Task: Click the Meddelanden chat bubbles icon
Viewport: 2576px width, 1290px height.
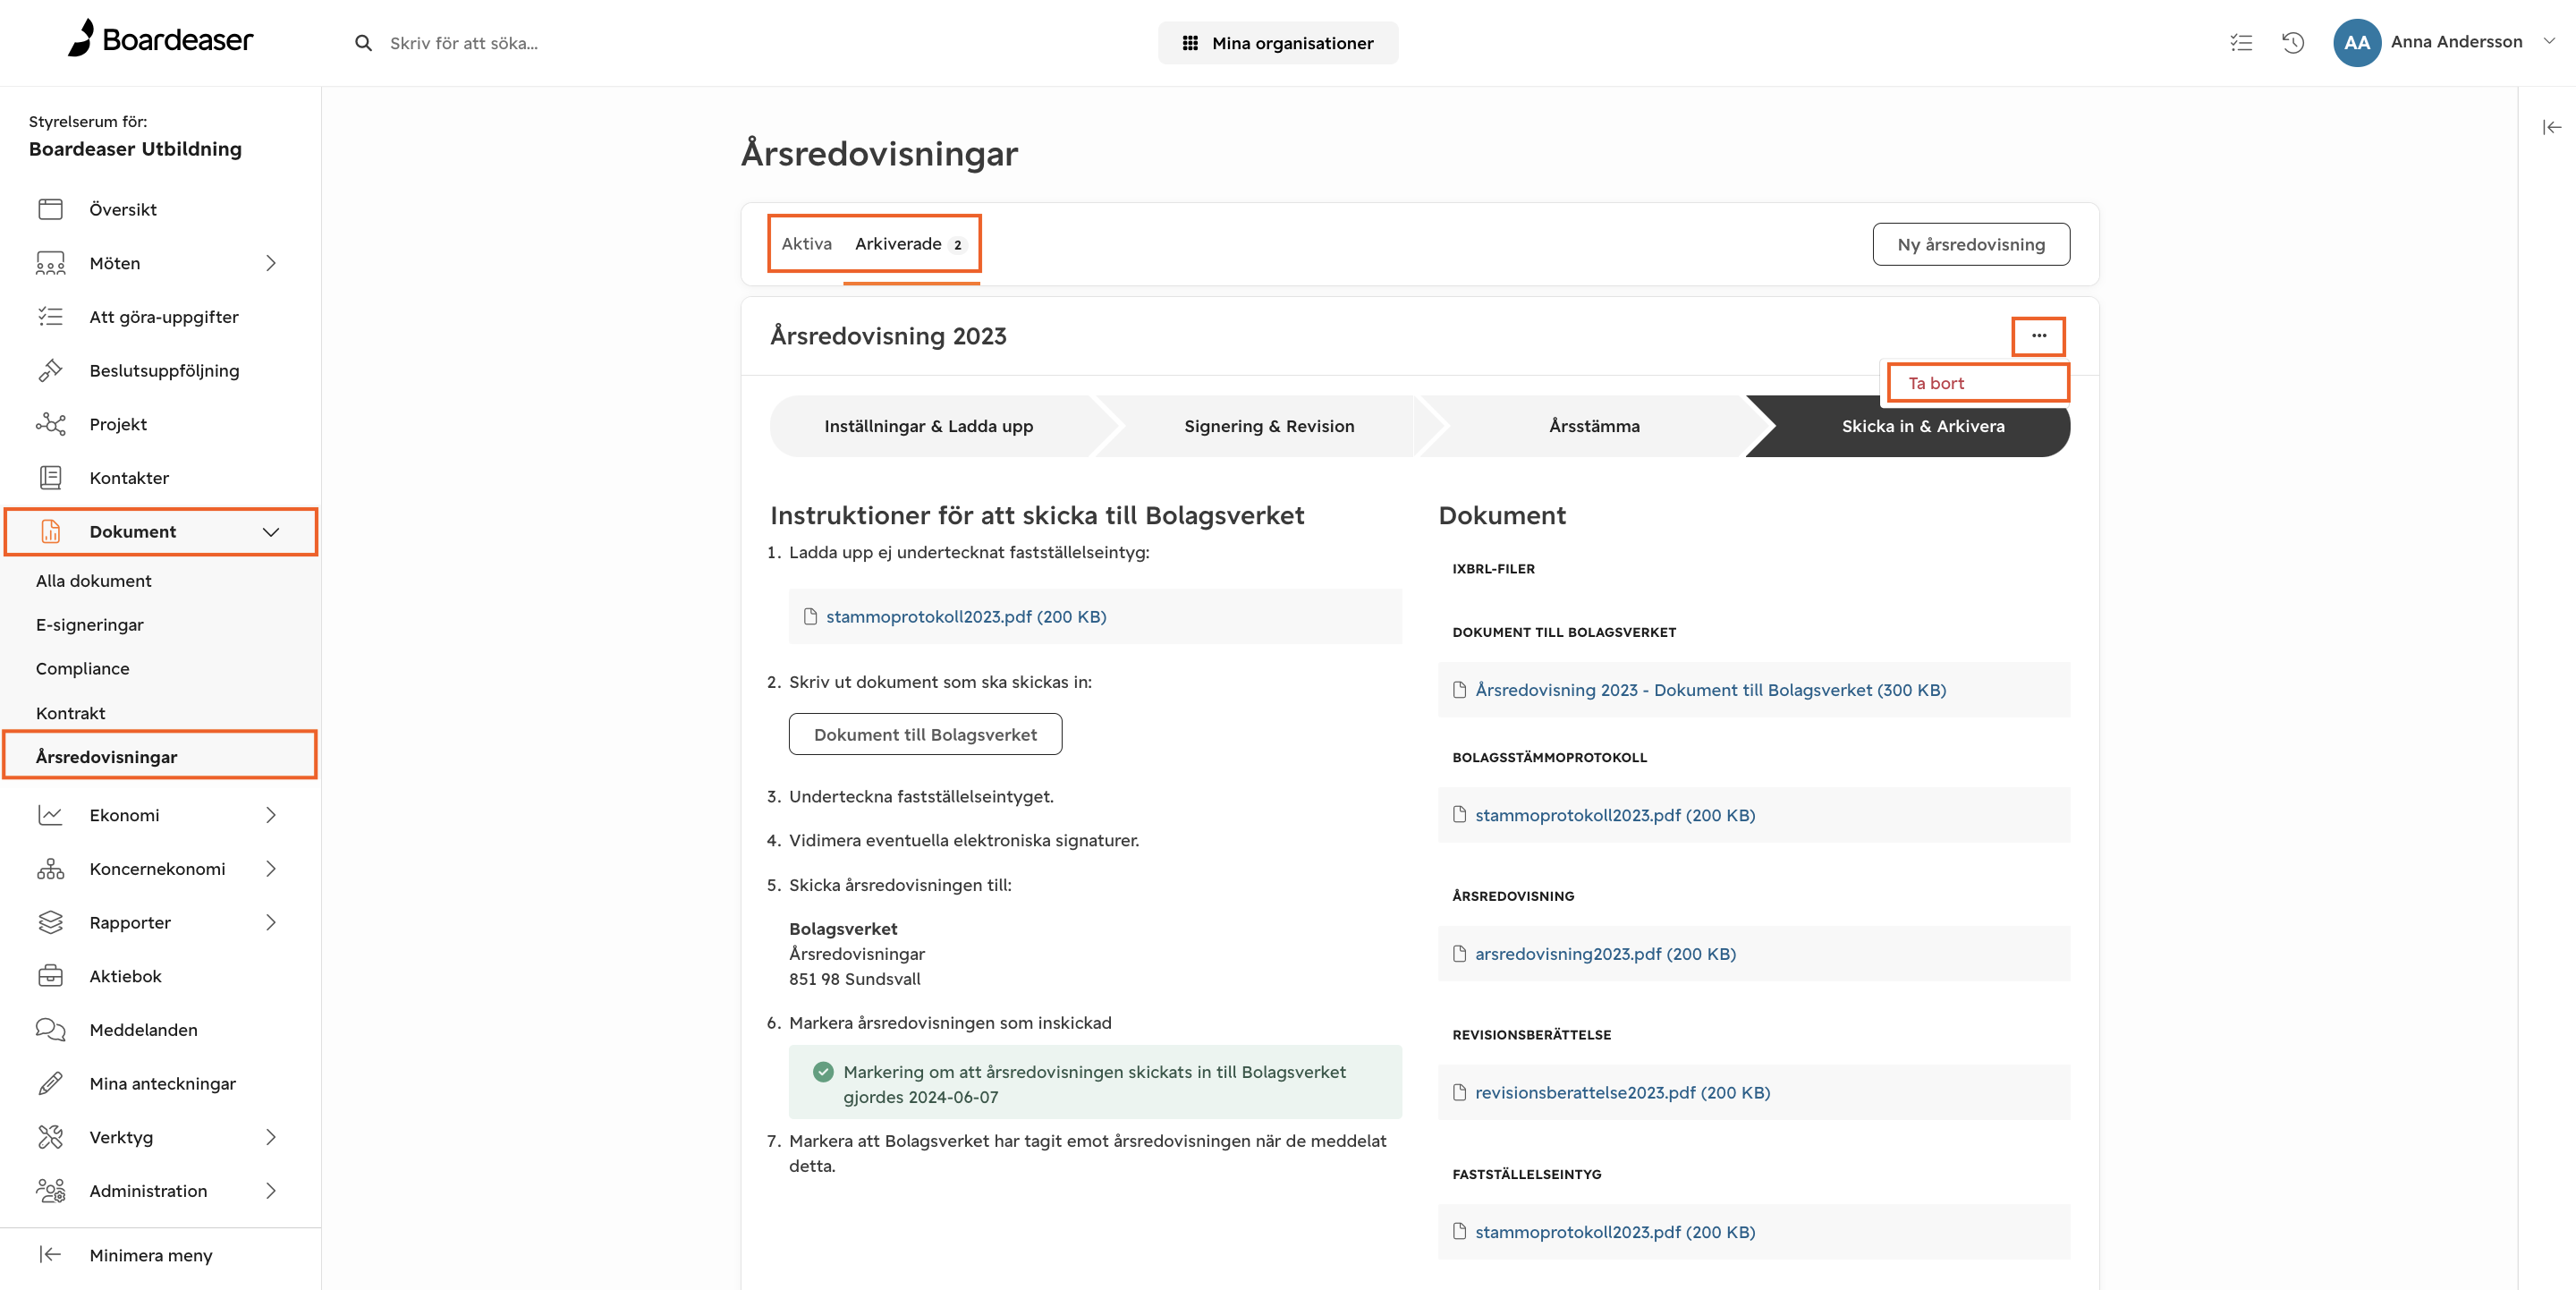Action: pos(50,1030)
